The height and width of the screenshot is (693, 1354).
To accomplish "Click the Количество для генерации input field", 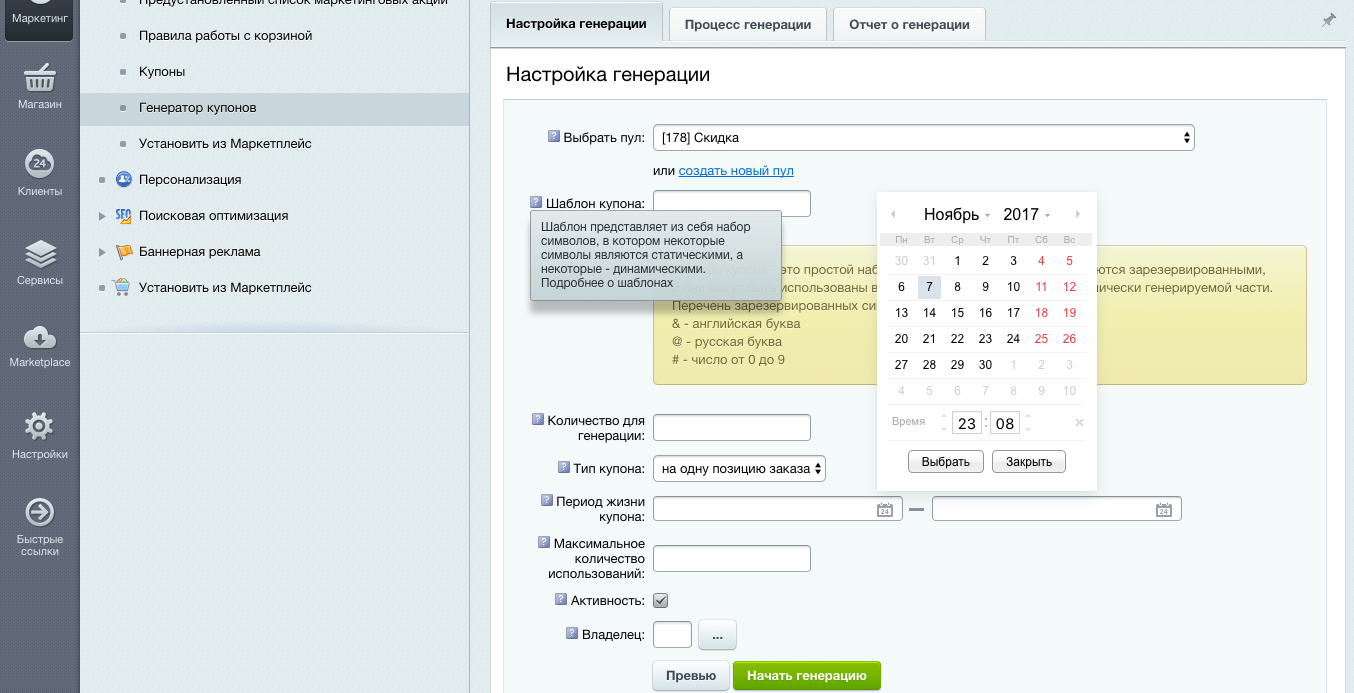I will coord(731,428).
